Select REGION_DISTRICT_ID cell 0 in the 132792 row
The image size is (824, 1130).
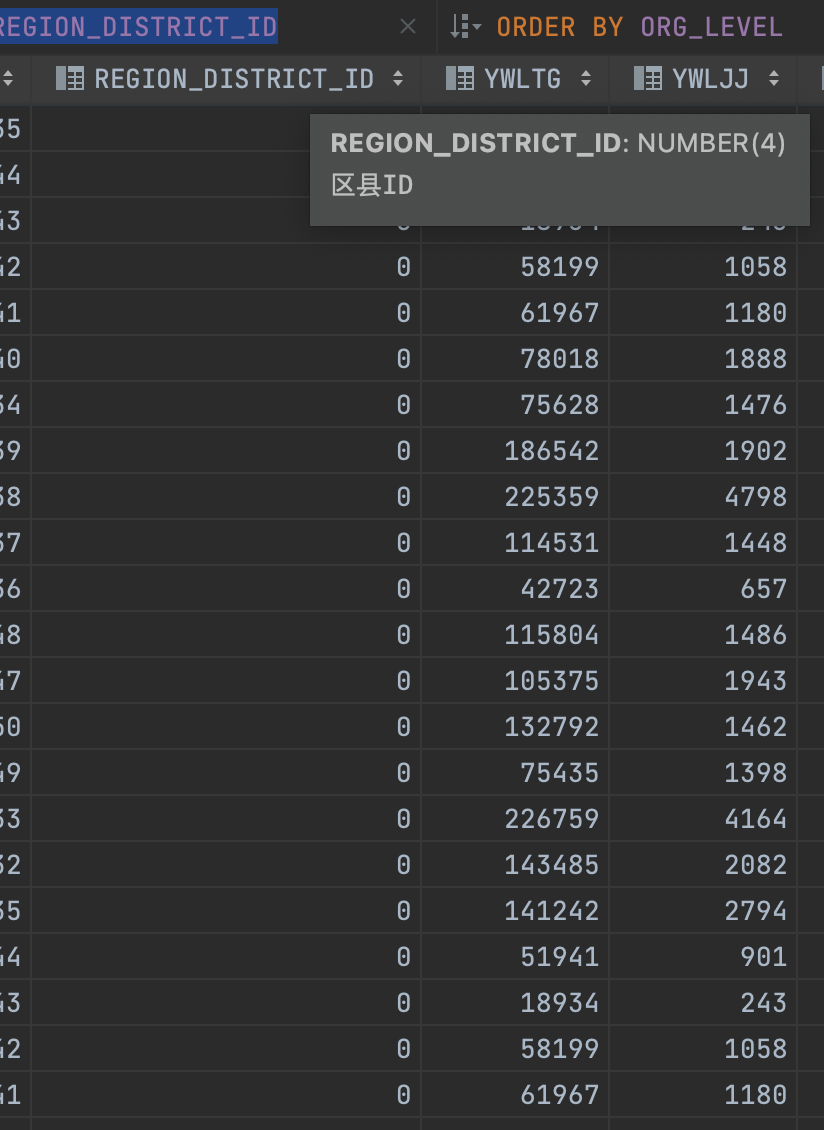click(226, 726)
